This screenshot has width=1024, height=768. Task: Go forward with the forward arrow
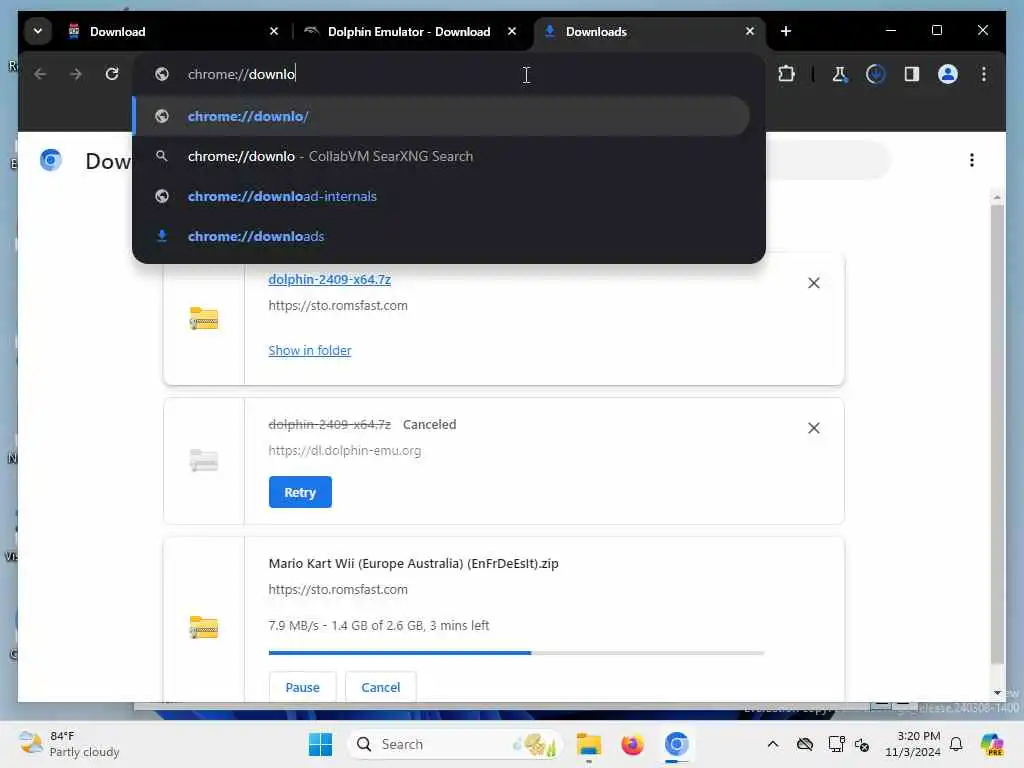click(76, 74)
